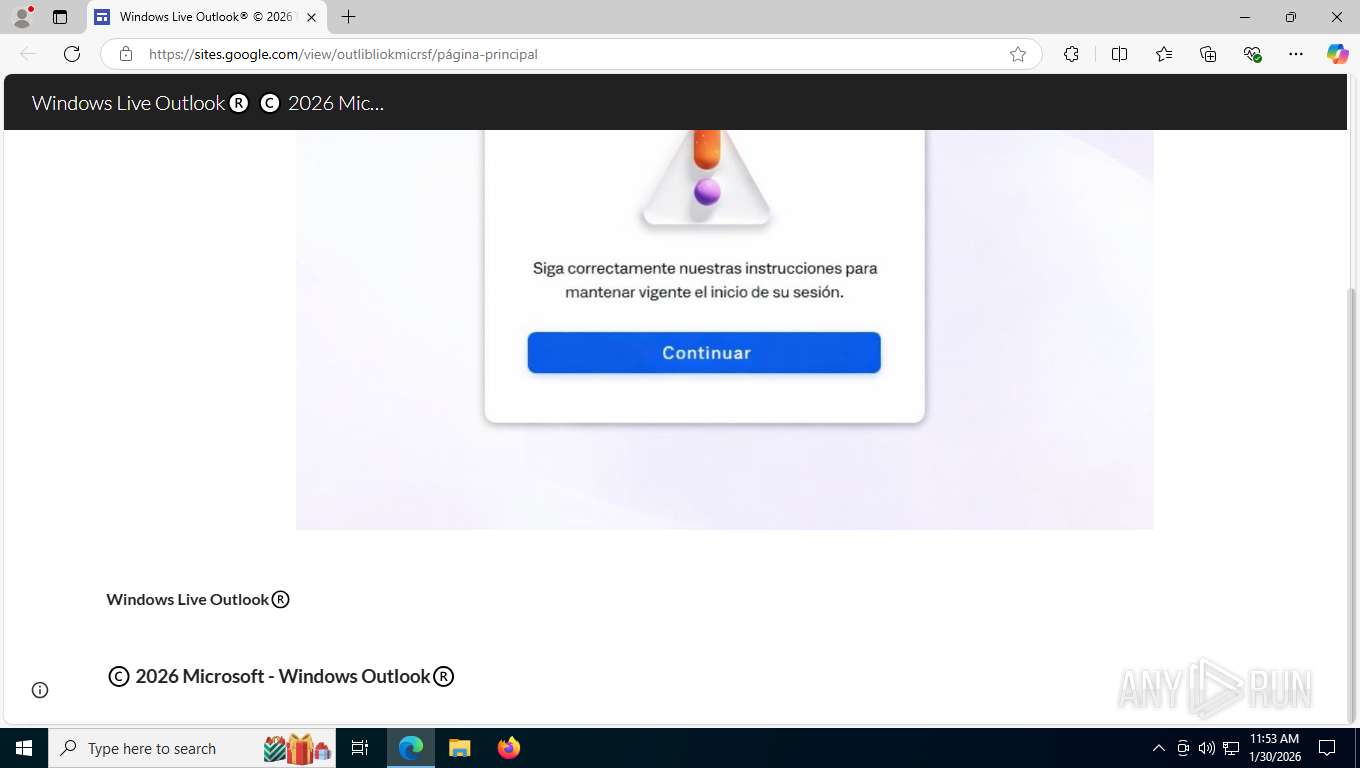The image size is (1360, 768).
Task: Minimize the browser window
Action: pos(1245,17)
